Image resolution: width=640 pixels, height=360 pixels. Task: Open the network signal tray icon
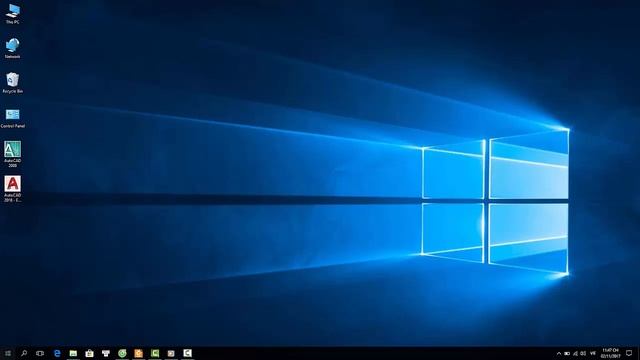tap(575, 353)
